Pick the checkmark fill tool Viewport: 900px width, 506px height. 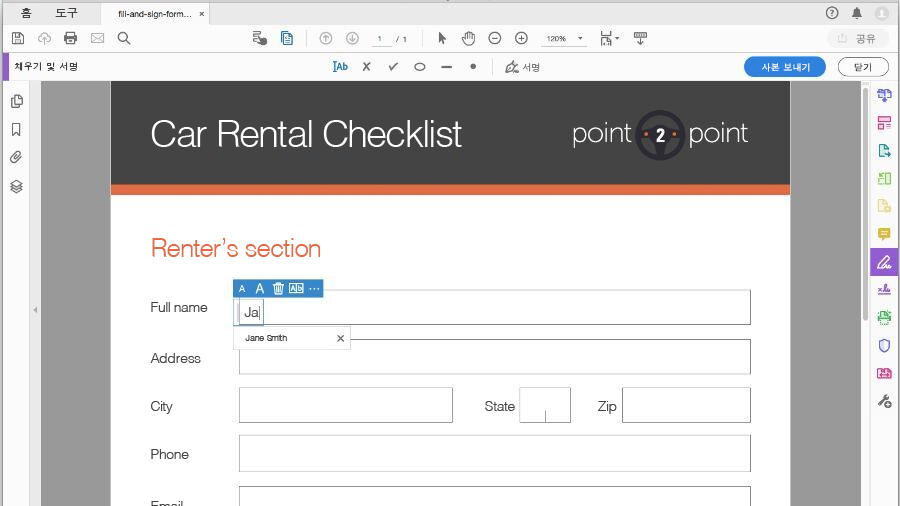coord(393,67)
